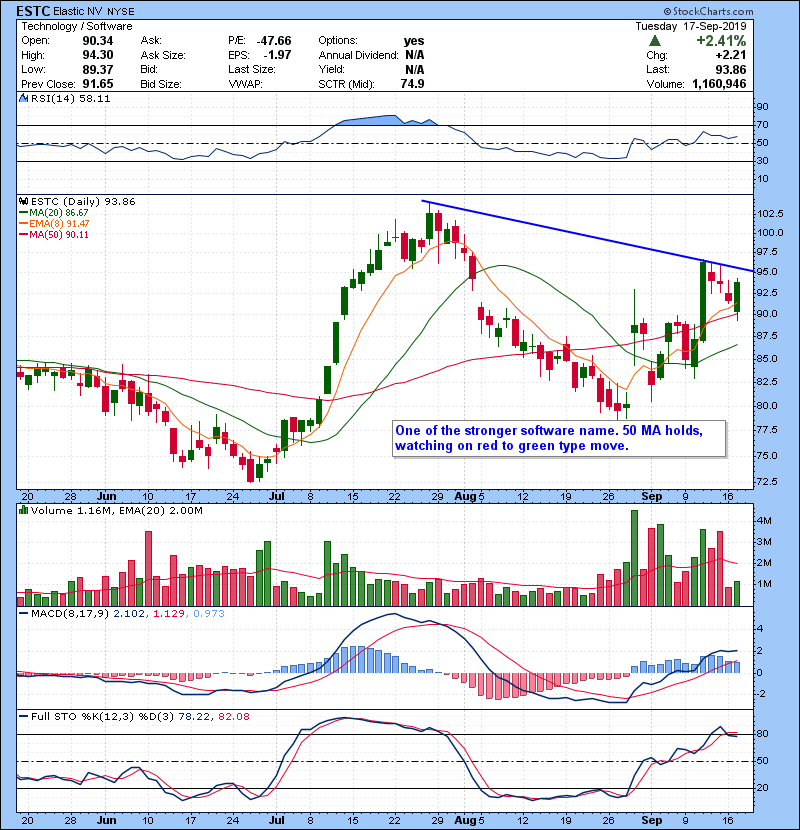Click the 4M volume axis label

pyautogui.click(x=764, y=521)
